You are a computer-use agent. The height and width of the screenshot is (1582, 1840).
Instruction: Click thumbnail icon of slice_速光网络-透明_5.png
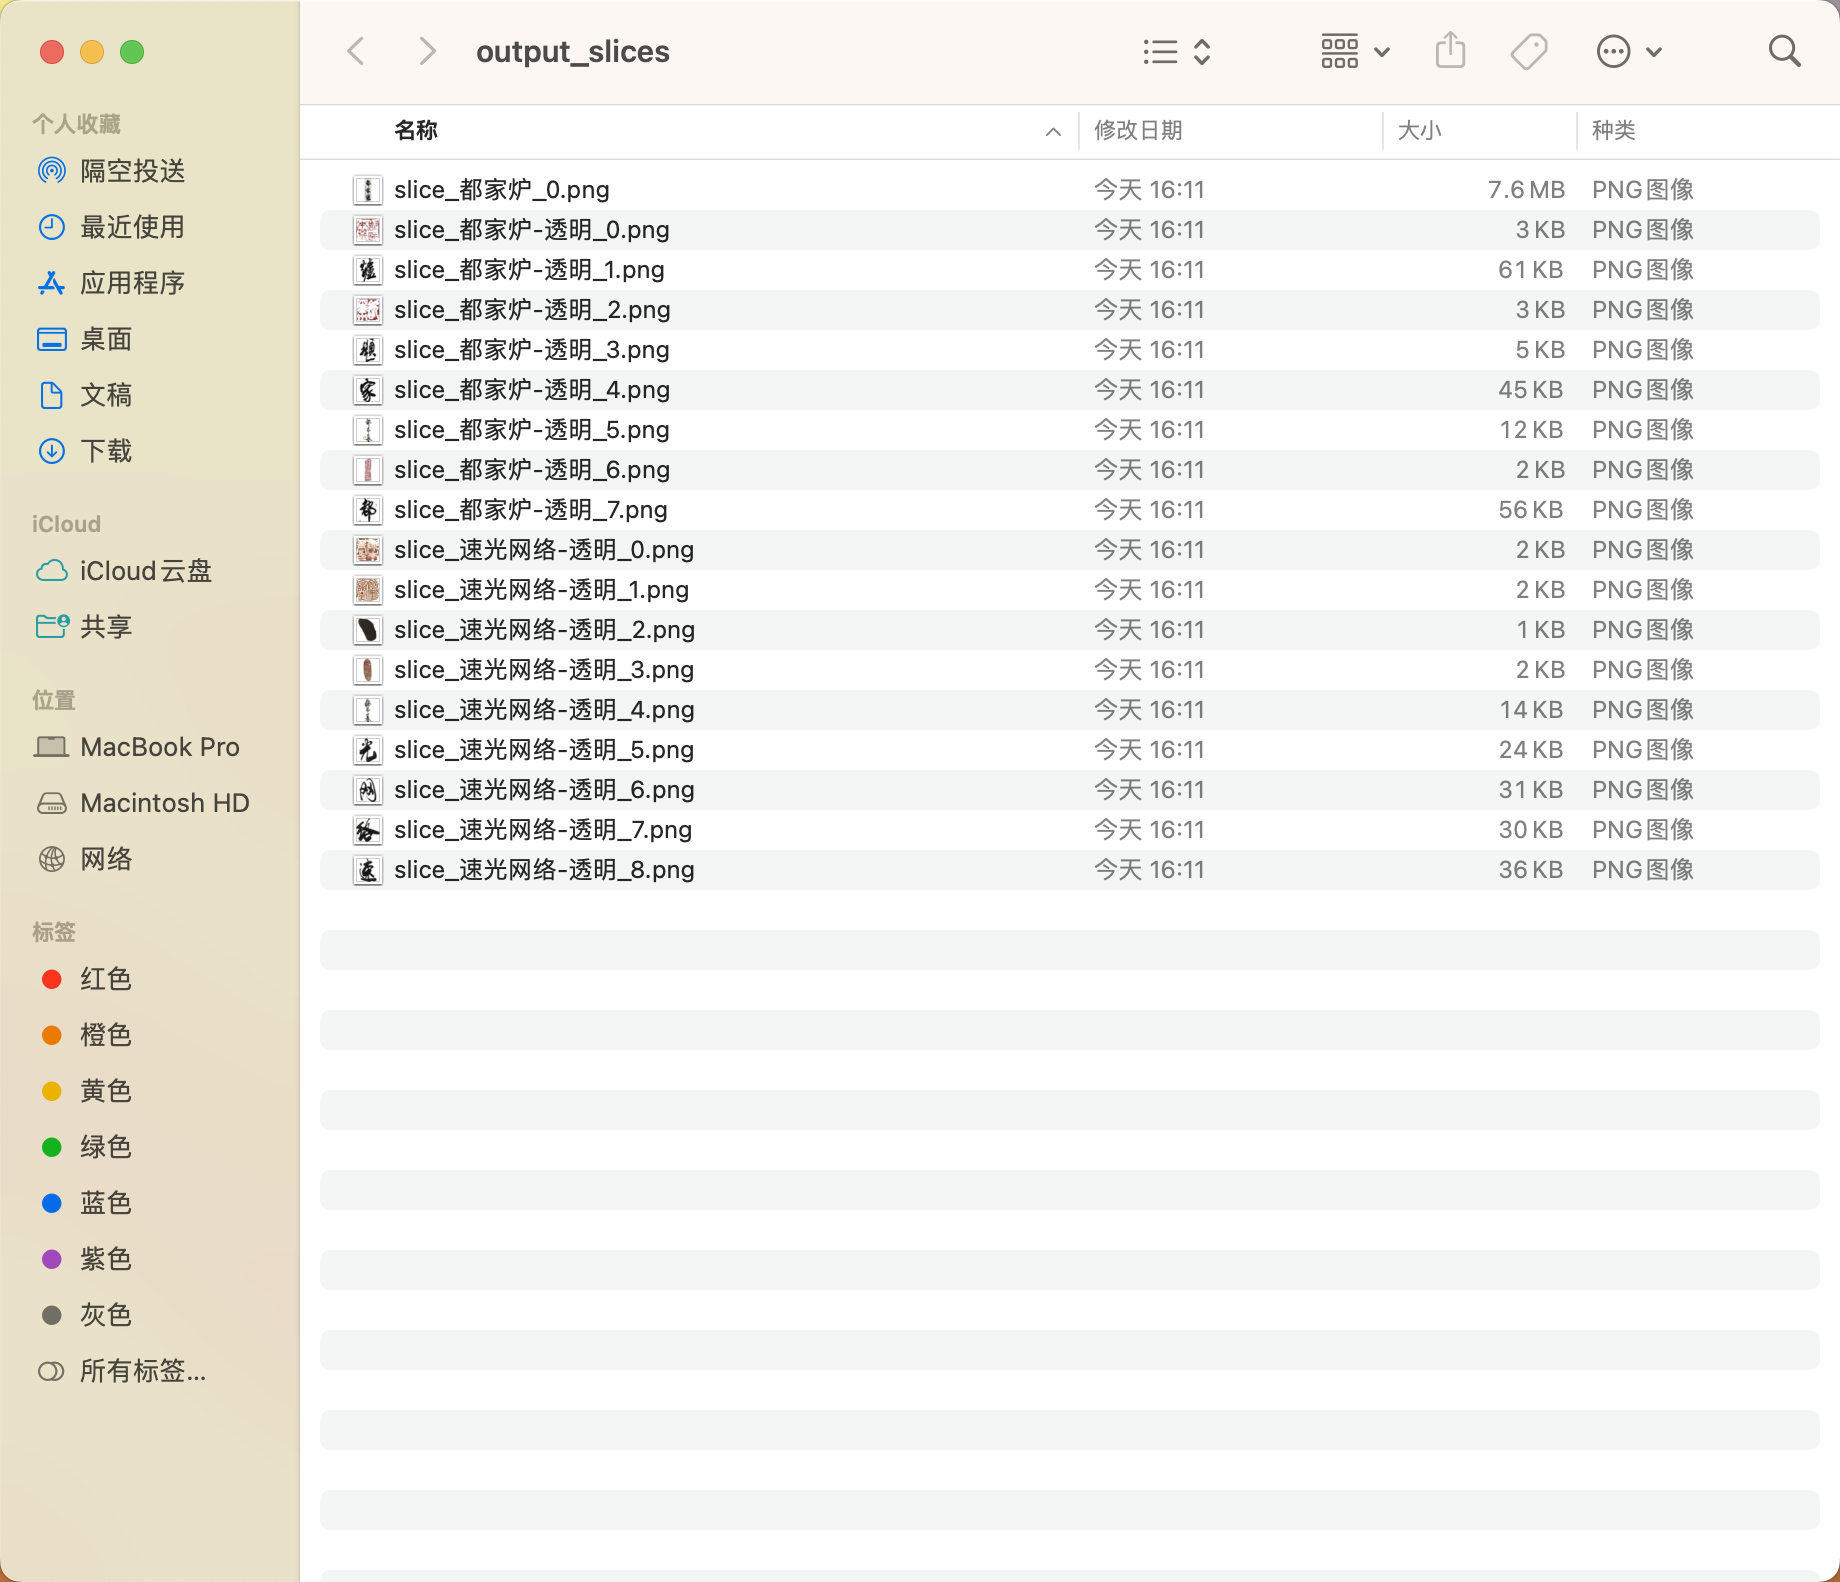coord(368,750)
